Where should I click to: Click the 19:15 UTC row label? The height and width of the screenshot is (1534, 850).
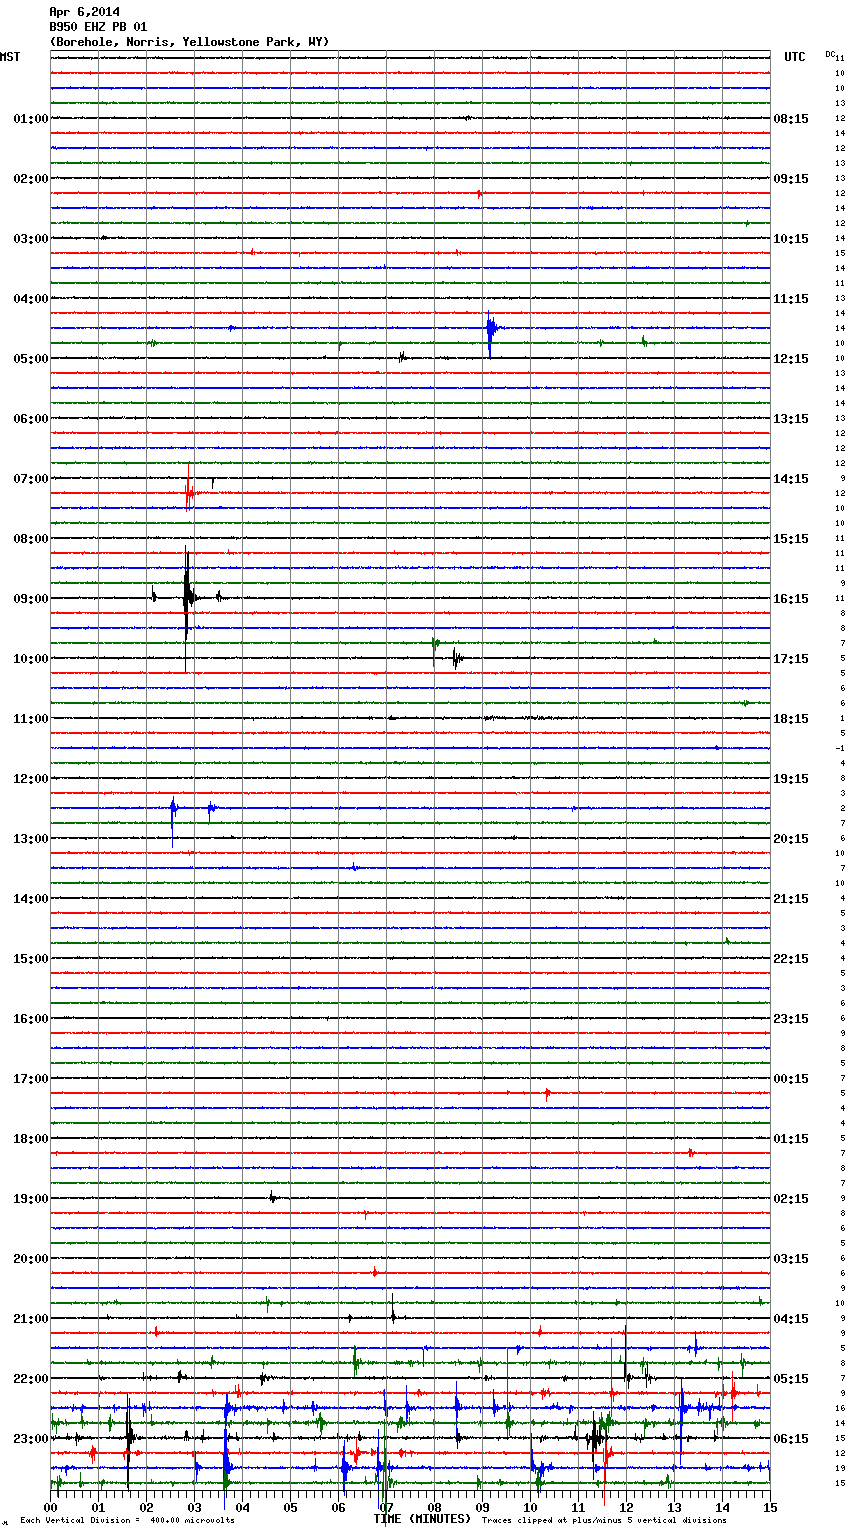[791, 779]
